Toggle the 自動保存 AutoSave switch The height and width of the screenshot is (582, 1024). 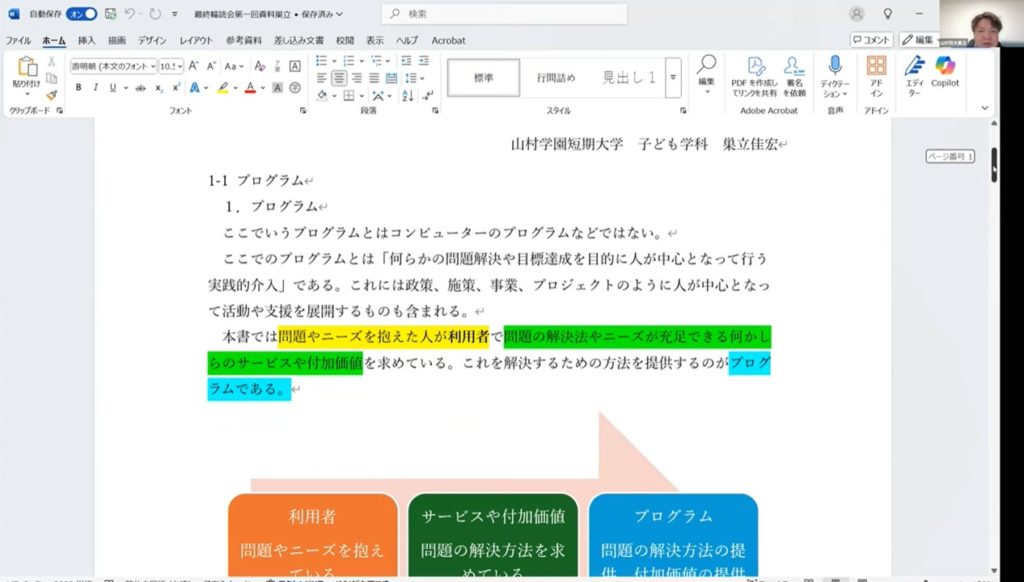(82, 14)
